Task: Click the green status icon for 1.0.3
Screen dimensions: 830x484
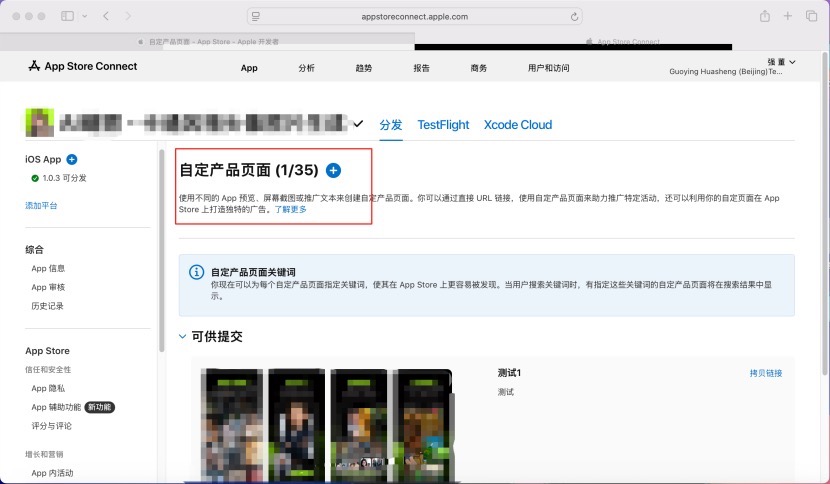Action: pos(35,178)
